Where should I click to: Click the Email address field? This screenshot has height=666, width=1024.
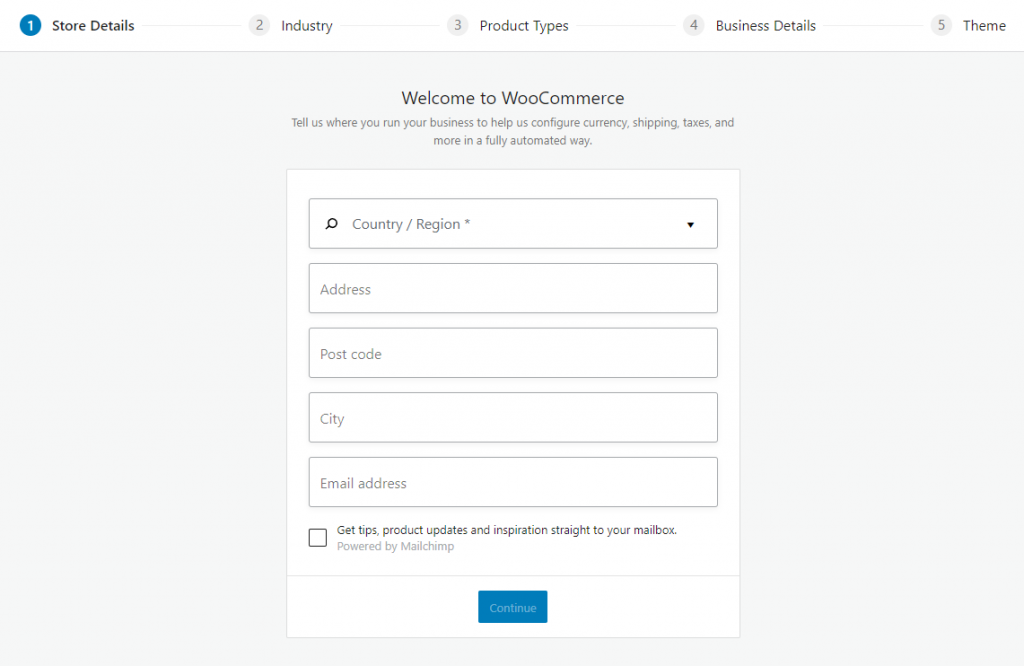[x=512, y=483]
